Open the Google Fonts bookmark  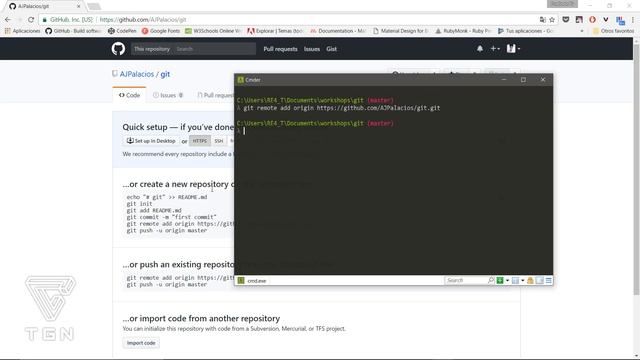(161, 31)
